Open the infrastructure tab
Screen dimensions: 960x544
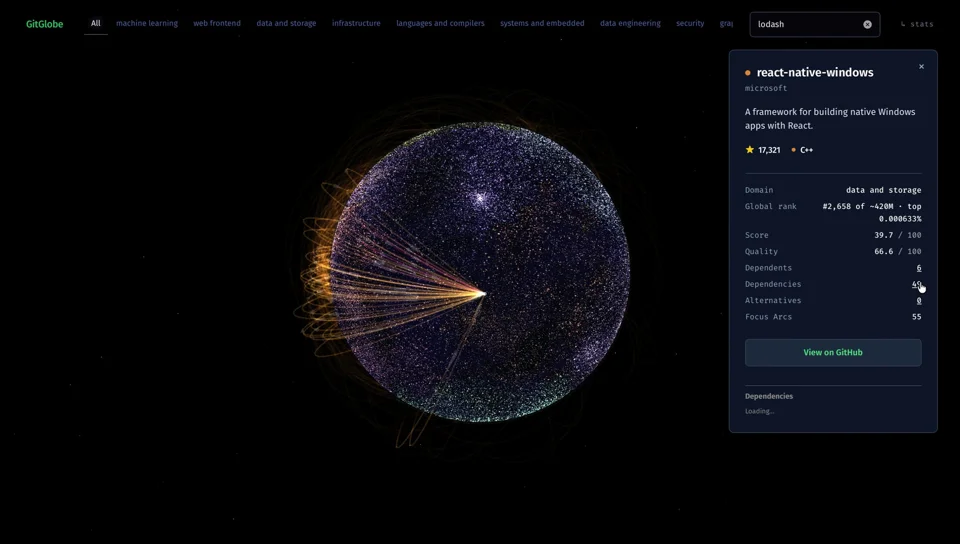356,23
